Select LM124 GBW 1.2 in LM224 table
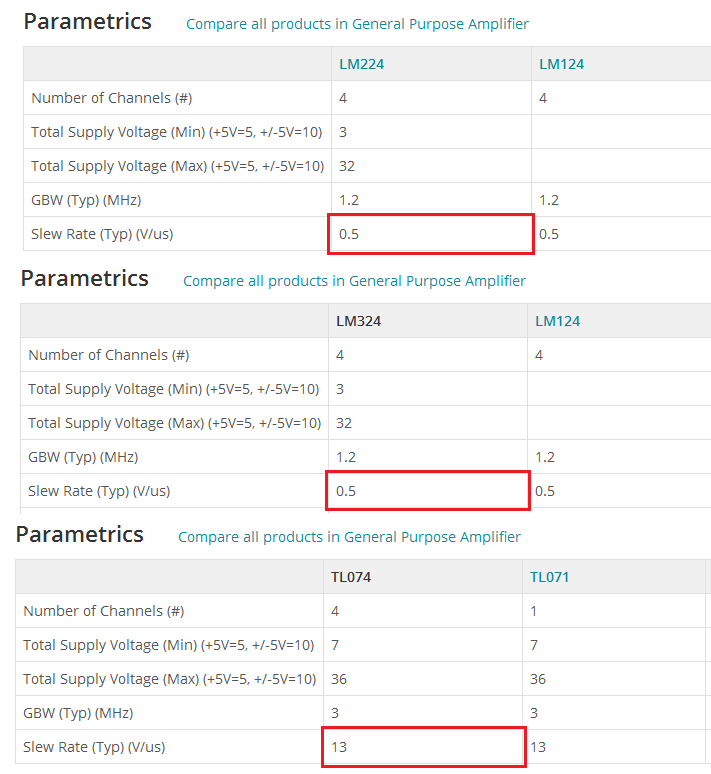This screenshot has height=774, width=711. 549,200
